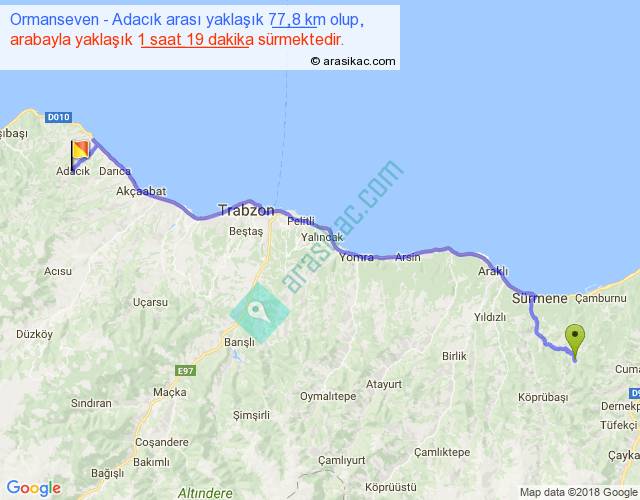
Task: Click the E97 highway shield
Action: coord(183,371)
